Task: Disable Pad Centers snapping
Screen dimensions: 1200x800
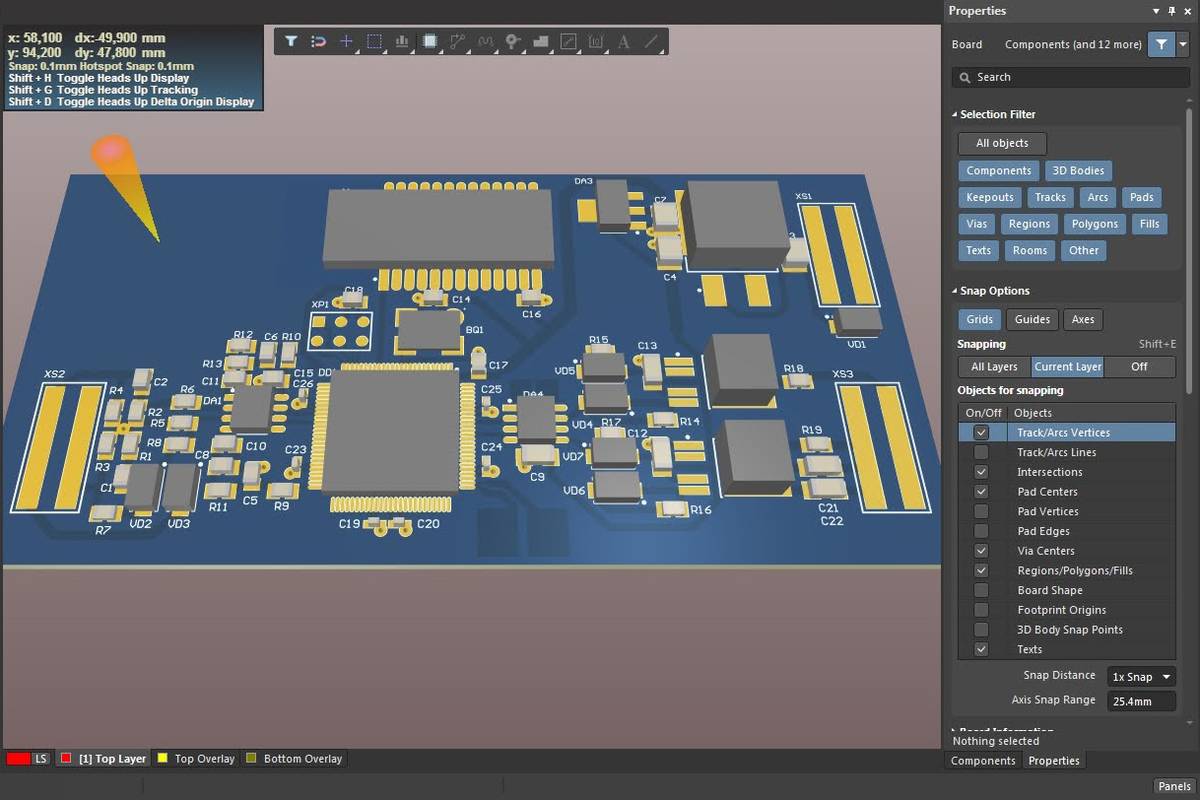Action: tap(981, 492)
